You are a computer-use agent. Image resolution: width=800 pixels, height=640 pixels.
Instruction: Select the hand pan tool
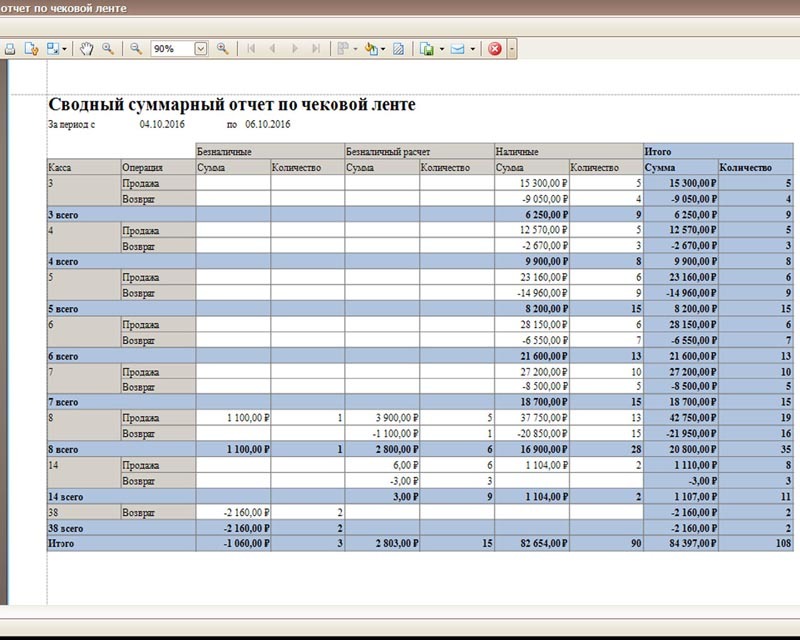pyautogui.click(x=87, y=48)
